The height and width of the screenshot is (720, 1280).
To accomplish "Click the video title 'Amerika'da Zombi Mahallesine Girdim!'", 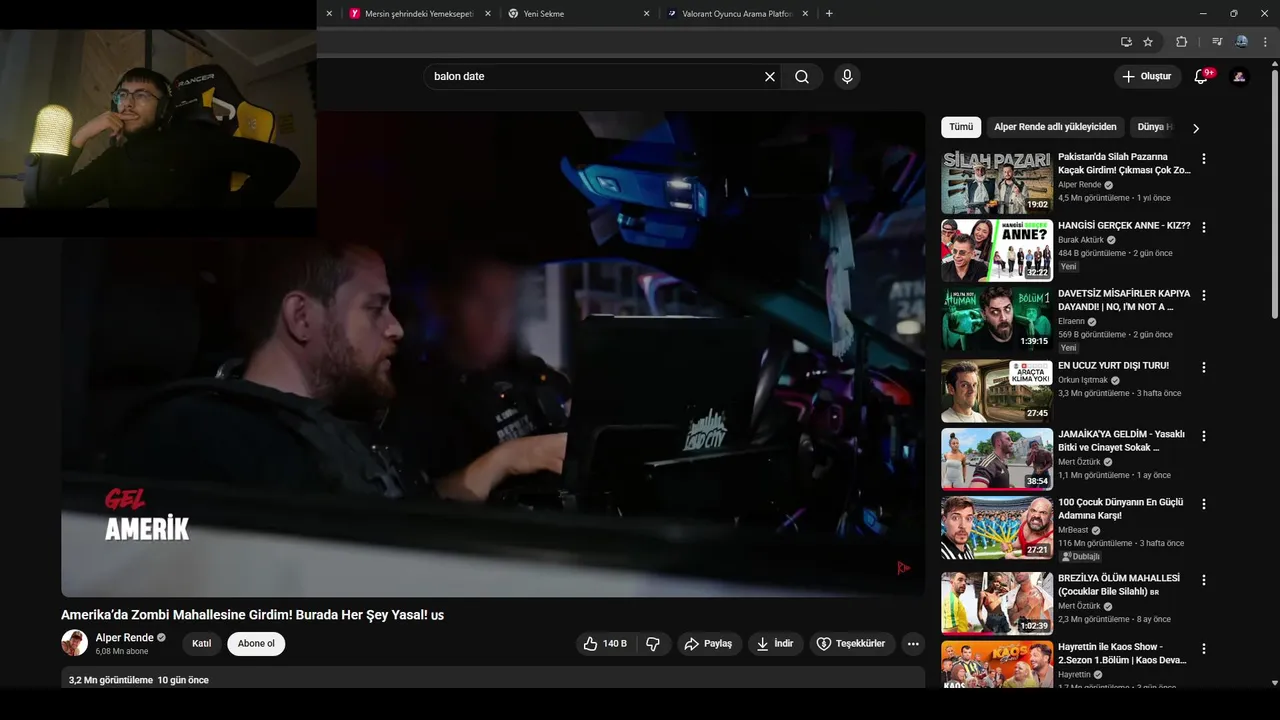I will (x=252, y=615).
